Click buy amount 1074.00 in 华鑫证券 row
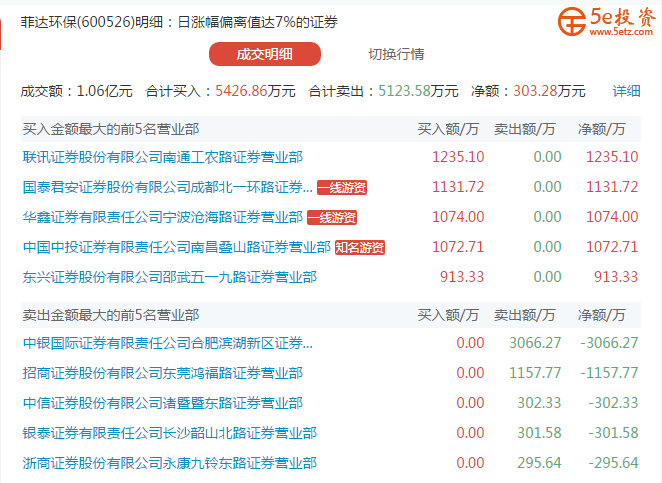 [x=458, y=217]
